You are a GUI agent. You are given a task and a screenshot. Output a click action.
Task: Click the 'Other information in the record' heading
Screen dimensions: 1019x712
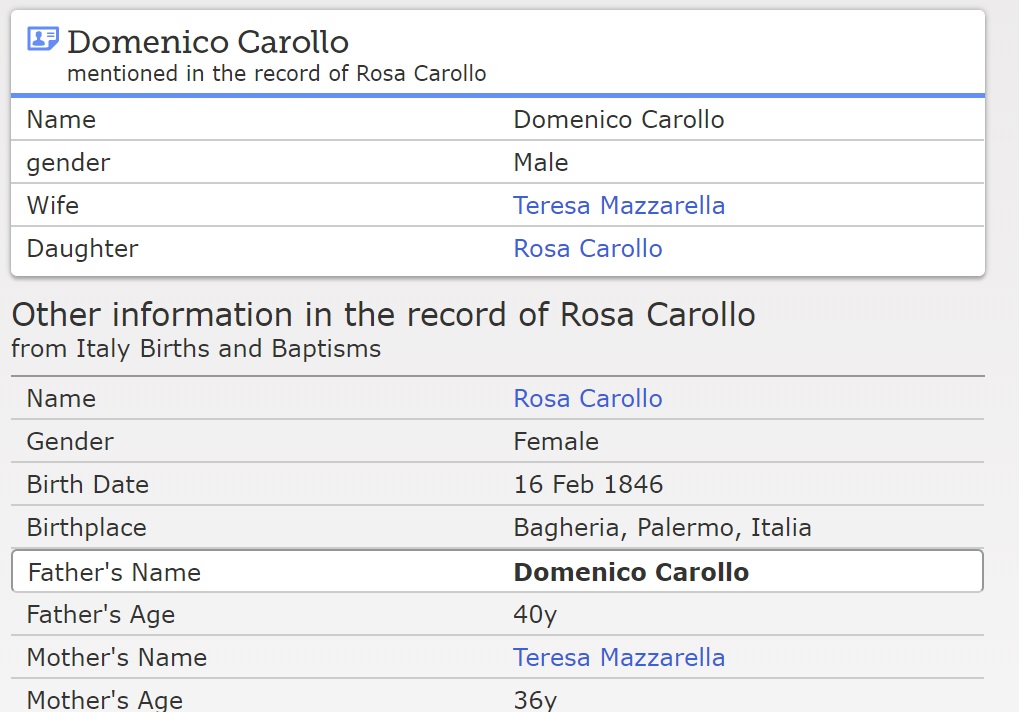pyautogui.click(x=383, y=315)
